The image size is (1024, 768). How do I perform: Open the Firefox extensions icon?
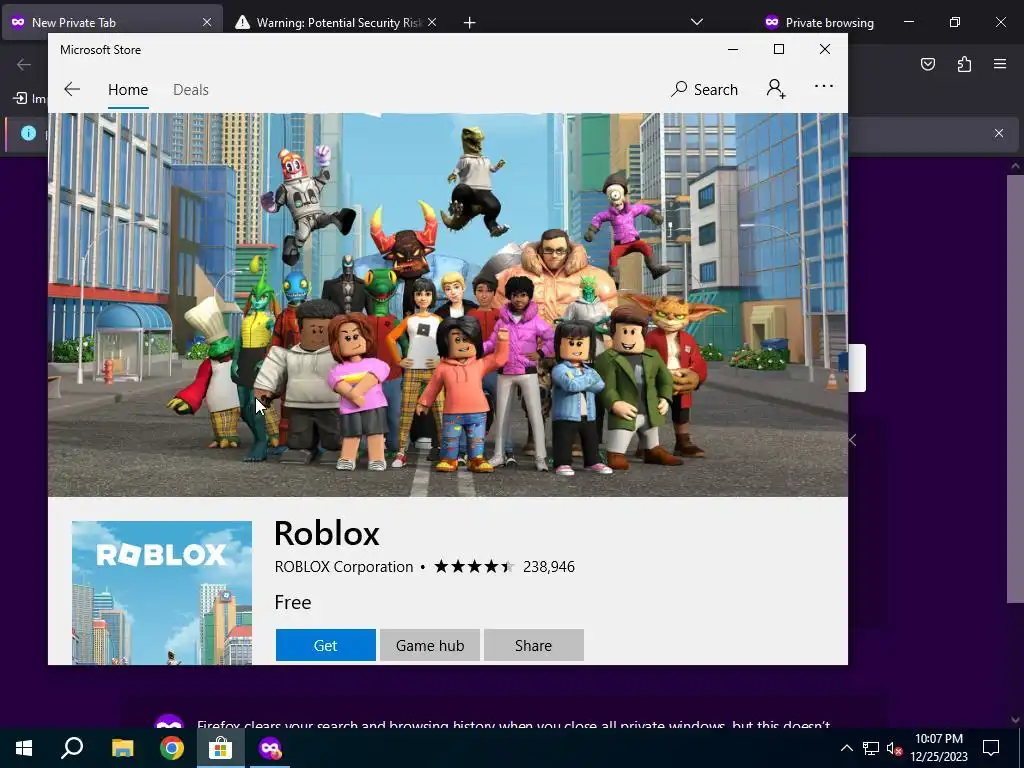[x=964, y=64]
